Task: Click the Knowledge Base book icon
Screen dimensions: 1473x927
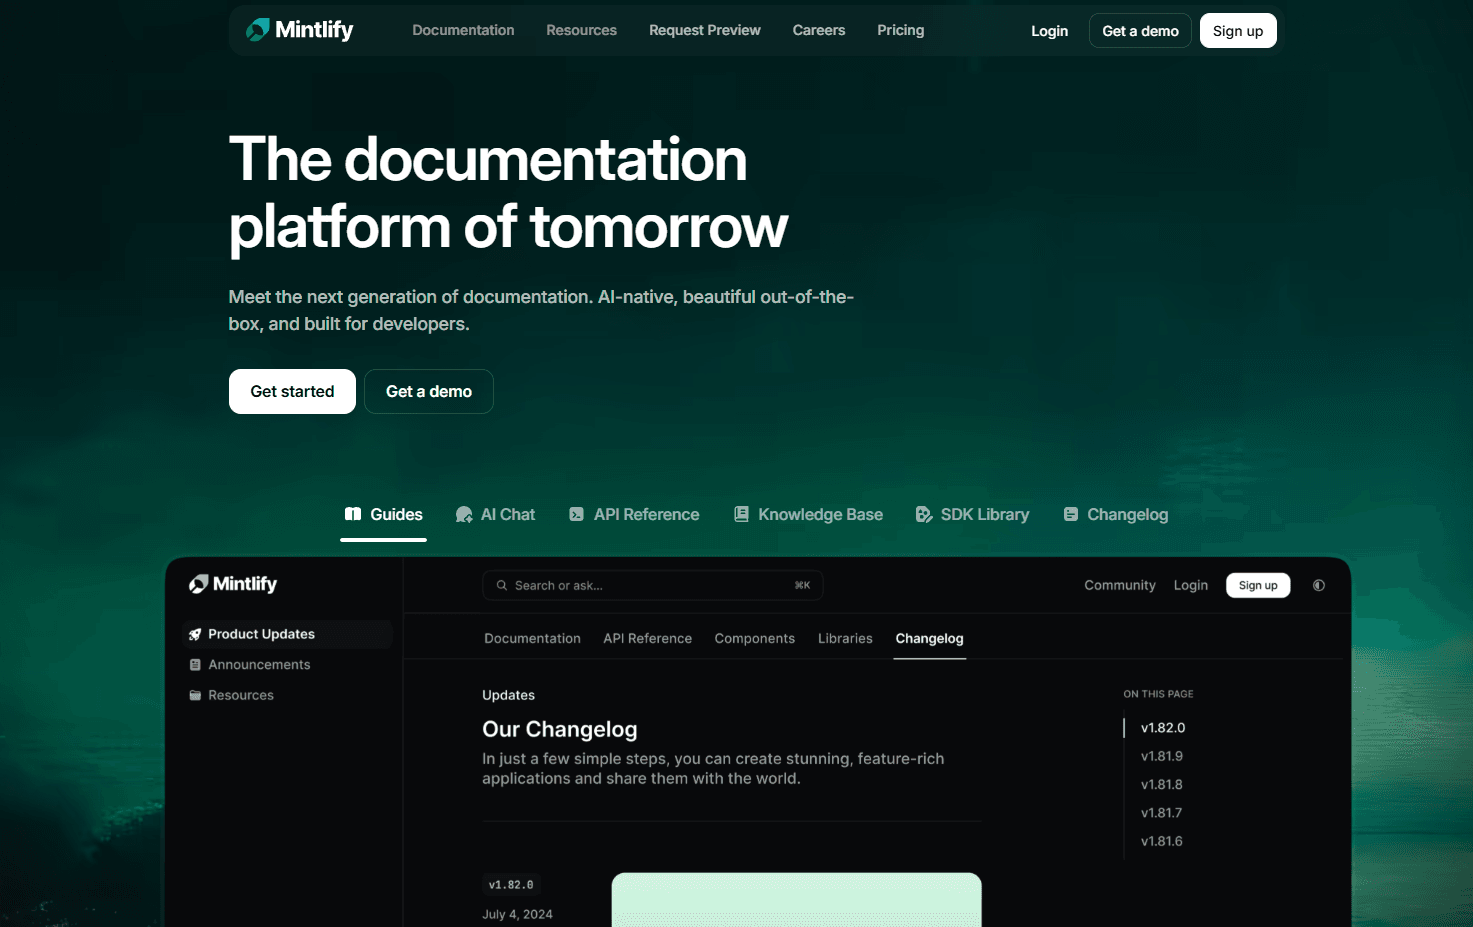Action: click(x=741, y=514)
